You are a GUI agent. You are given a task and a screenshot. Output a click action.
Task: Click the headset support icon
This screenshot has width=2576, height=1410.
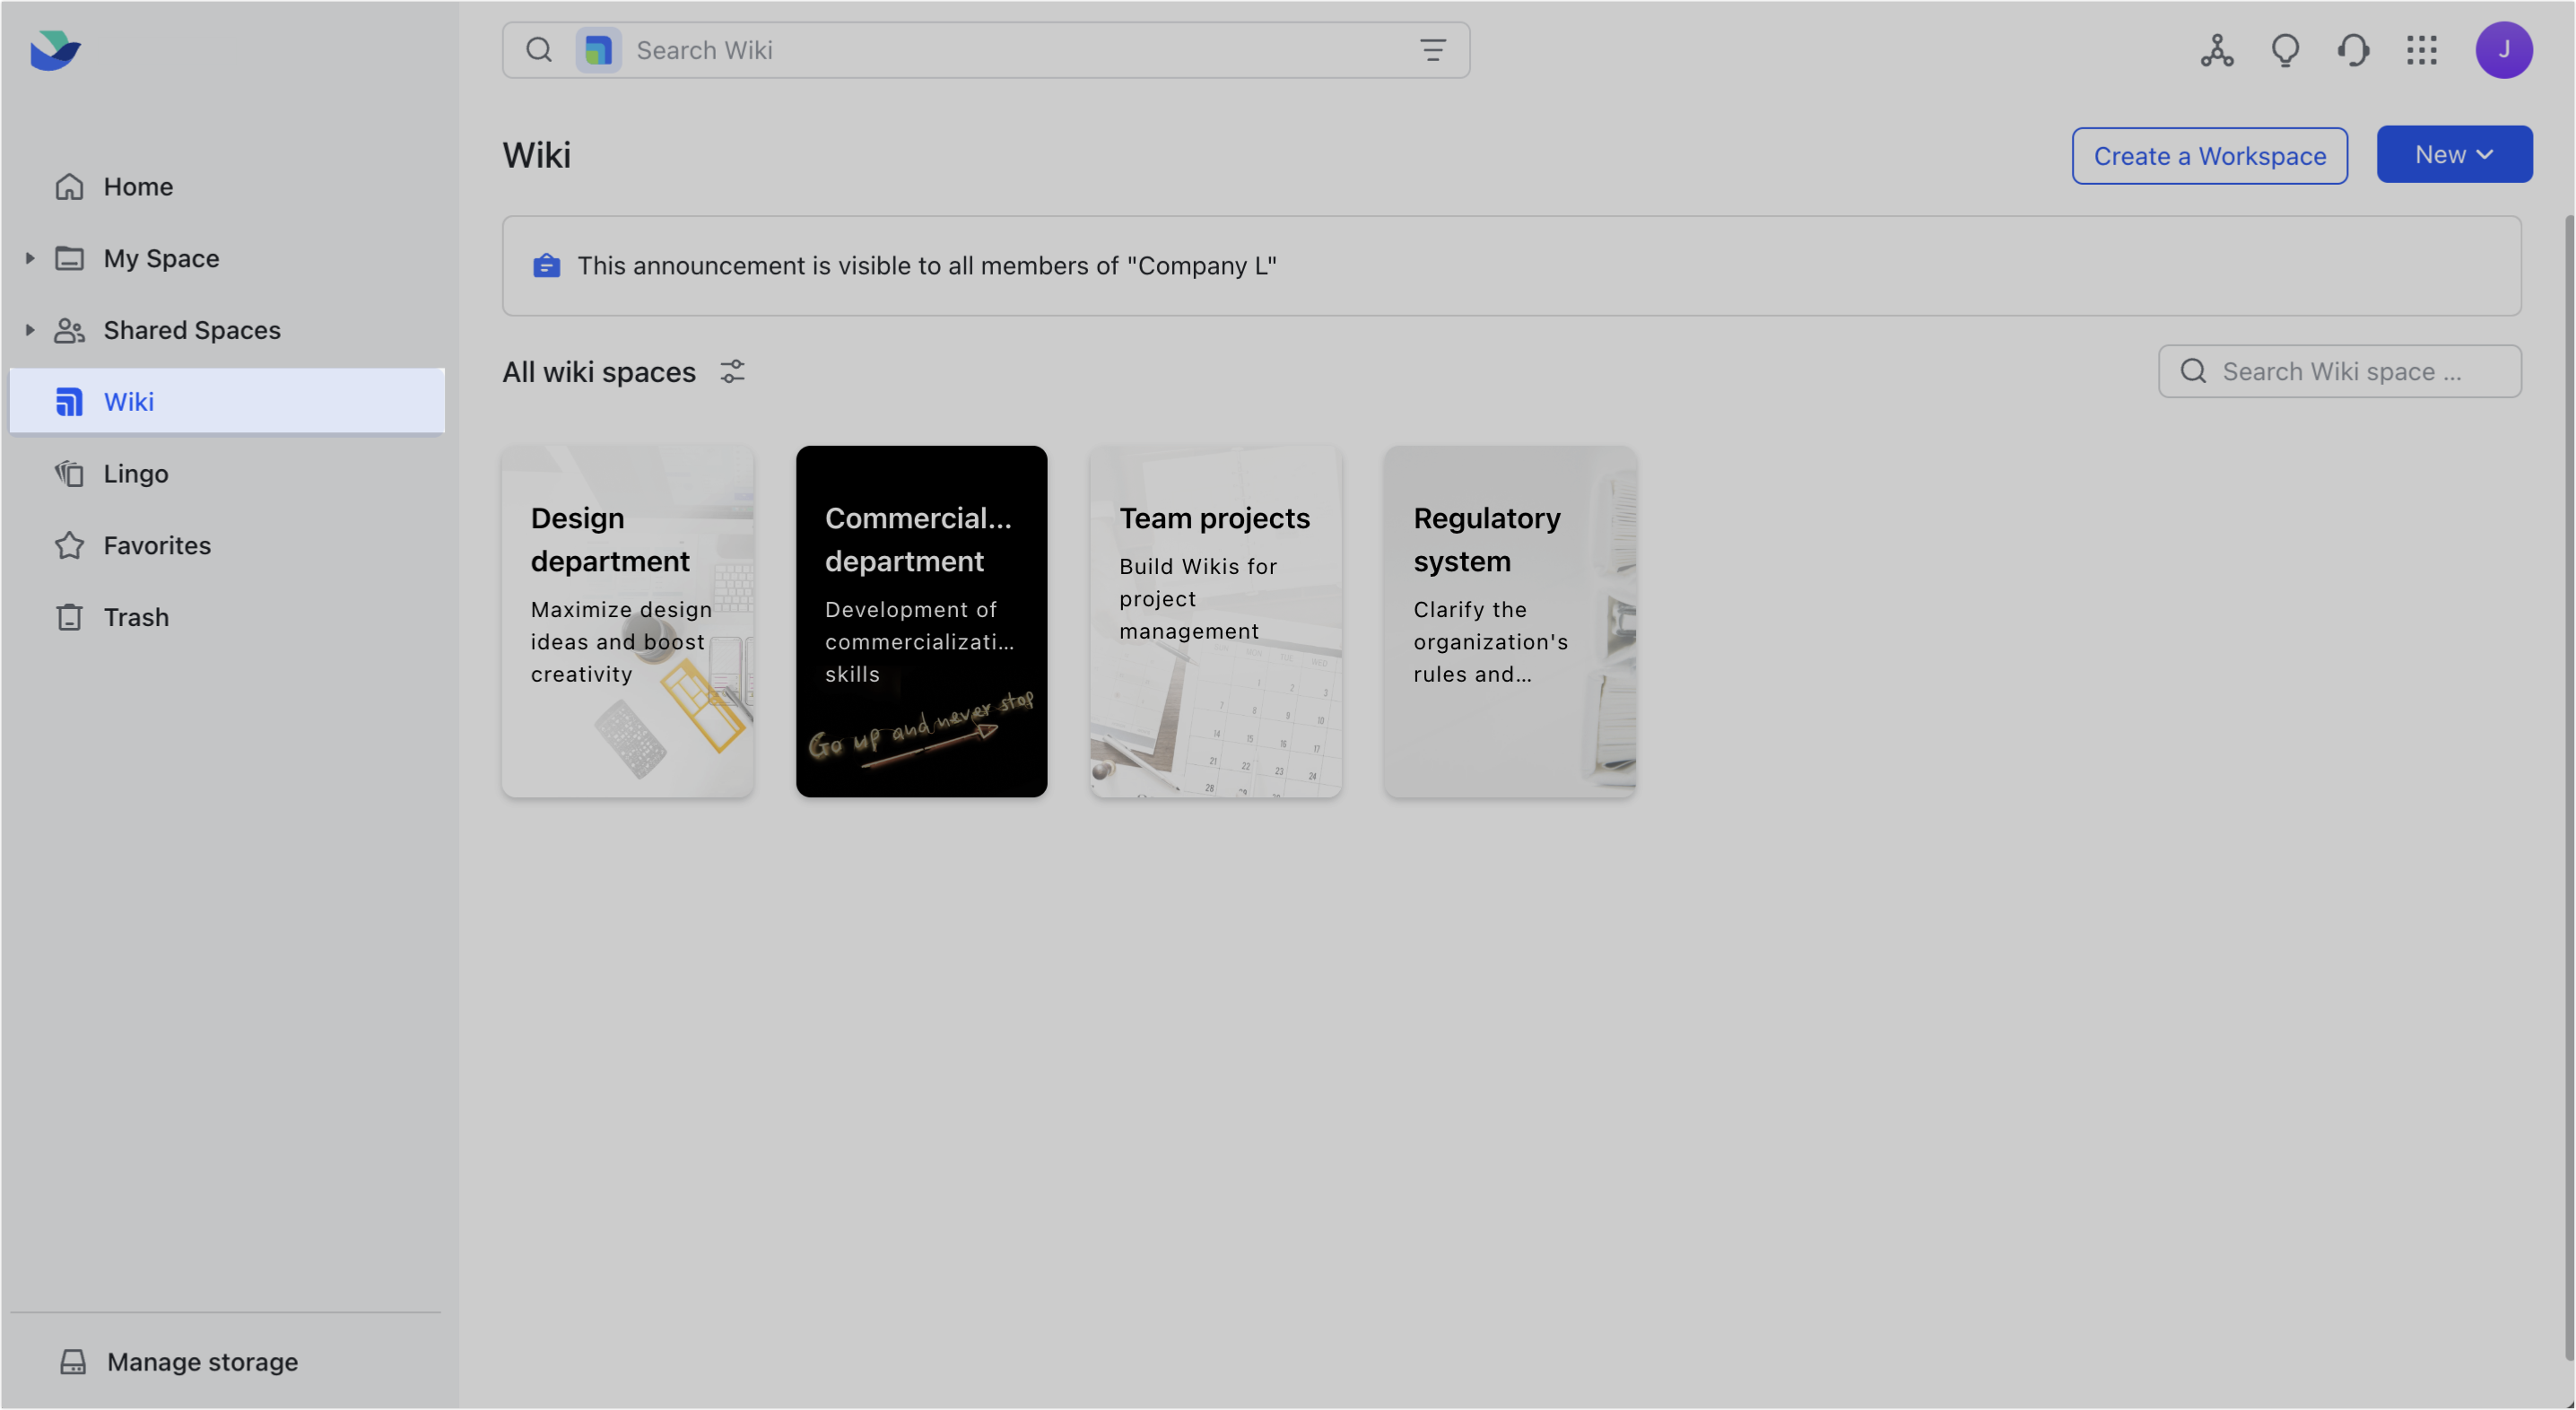2353,50
